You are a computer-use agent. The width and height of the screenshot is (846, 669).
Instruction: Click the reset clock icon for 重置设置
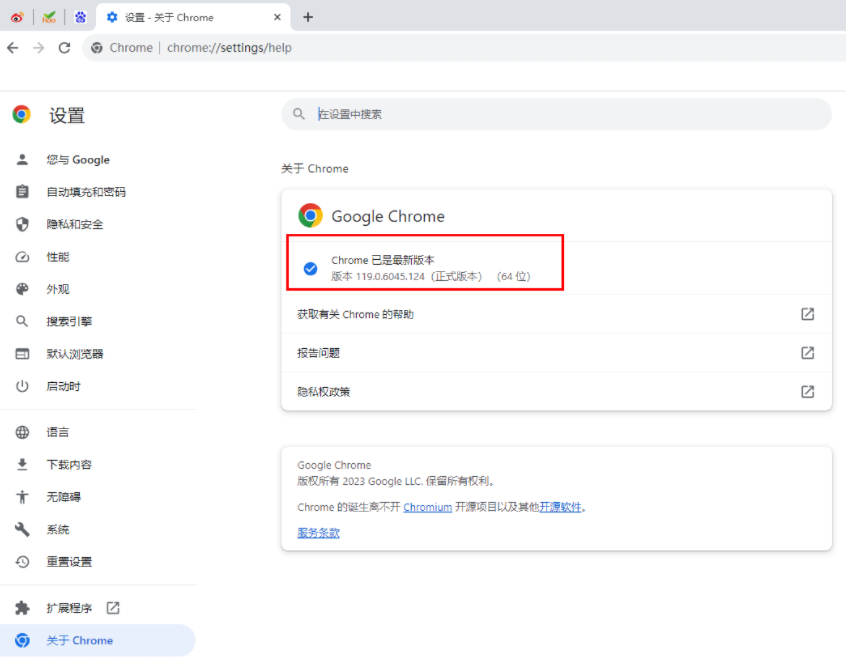tap(22, 562)
